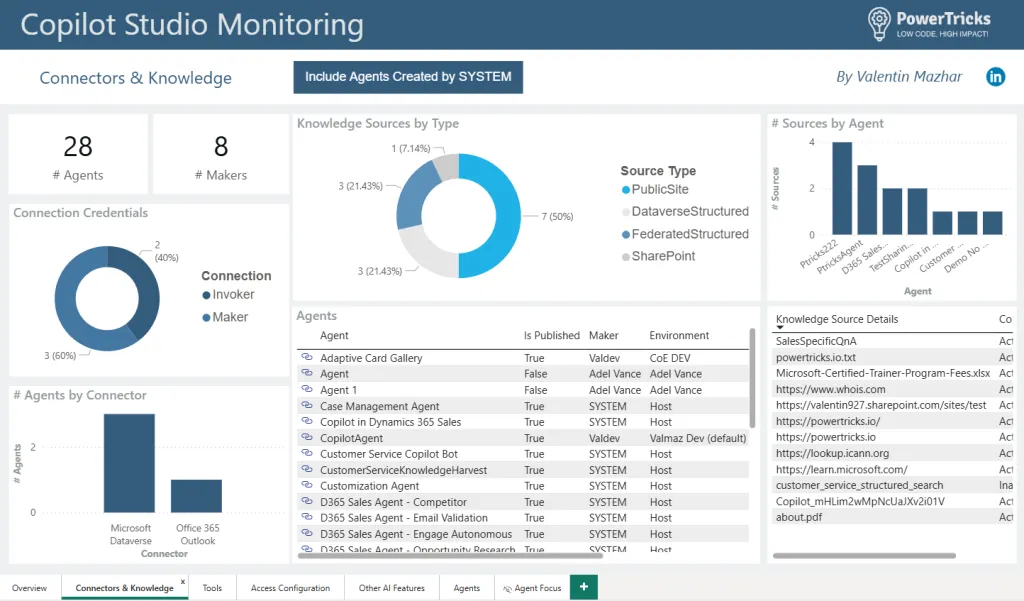Screen dimensions: 1024x601
Task: Click link icon for Copilot in Dynamics 365 Sales
Action: click(x=306, y=421)
